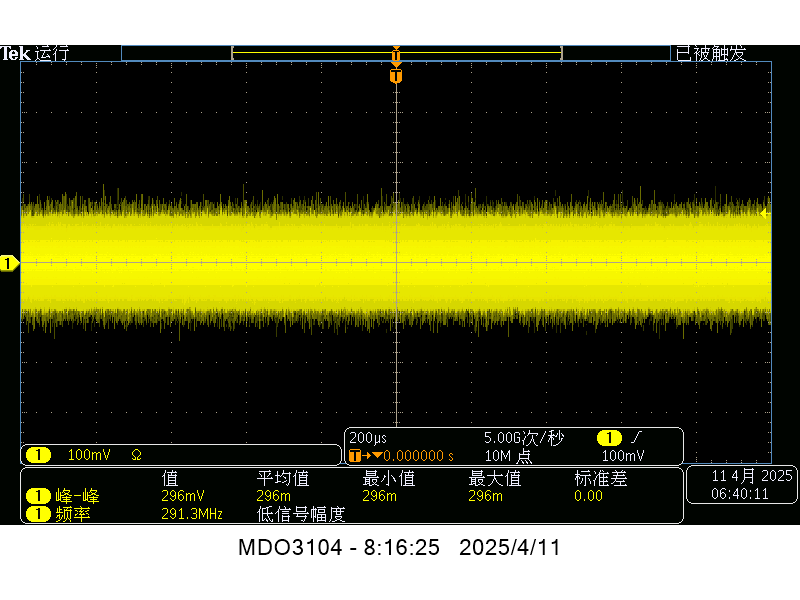Click the Tek 运行 run status
Screen dimensions: 800x600
[35, 53]
